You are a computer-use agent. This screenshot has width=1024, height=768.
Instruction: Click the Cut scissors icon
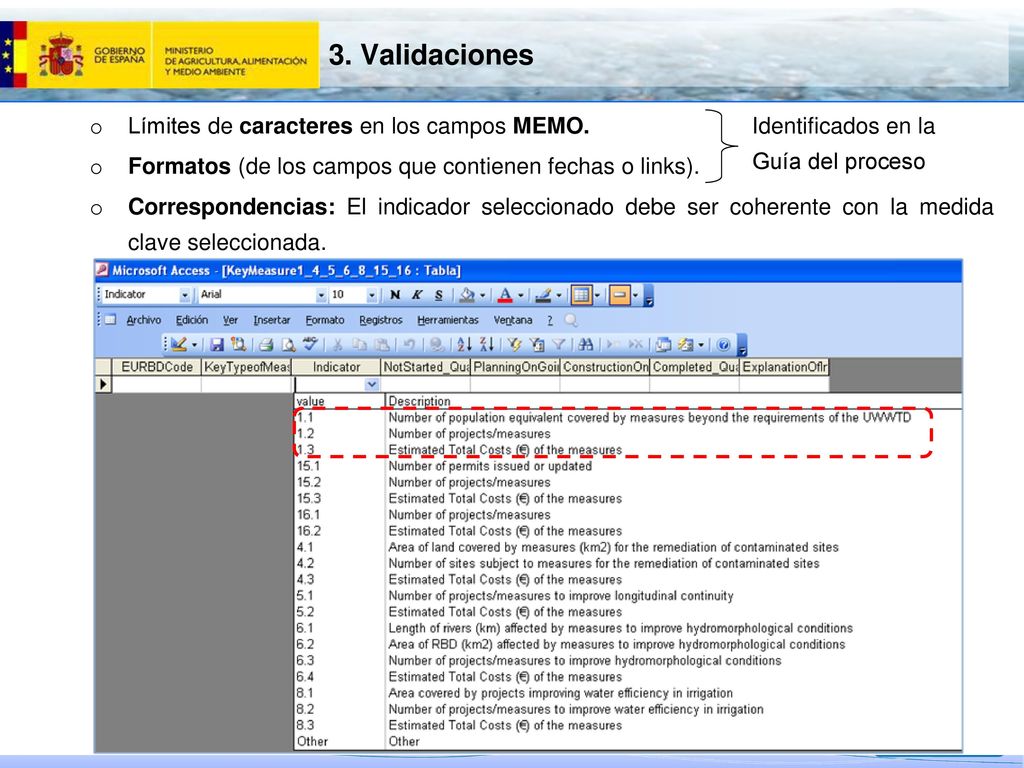[x=338, y=344]
